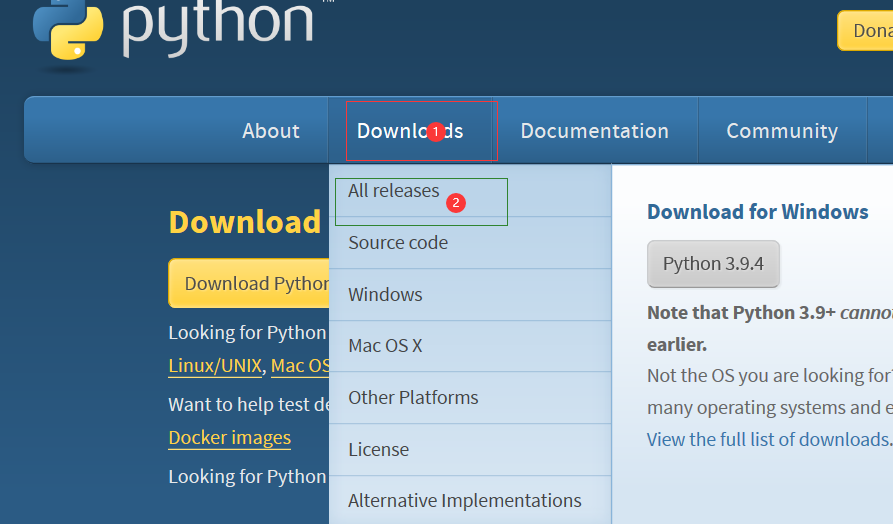893x524 pixels.
Task: Select All releases from dropdown
Action: (470, 191)
